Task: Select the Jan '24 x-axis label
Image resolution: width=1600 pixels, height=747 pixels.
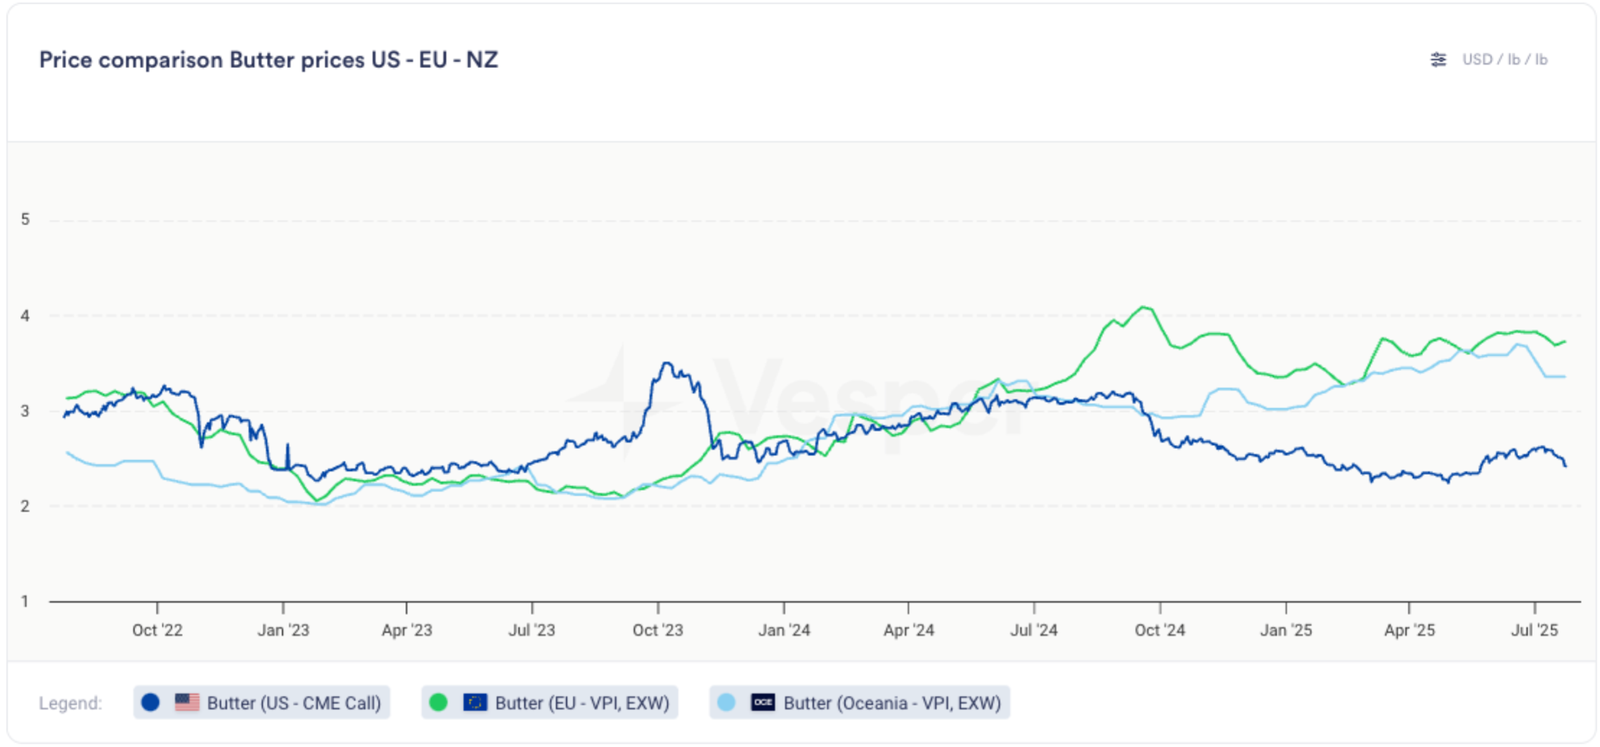Action: coord(784,630)
